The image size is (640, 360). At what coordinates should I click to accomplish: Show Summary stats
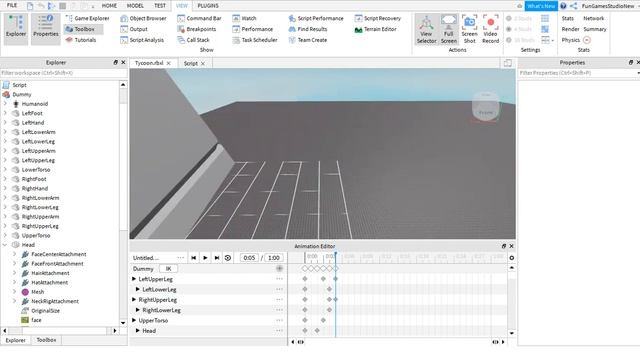[595, 29]
